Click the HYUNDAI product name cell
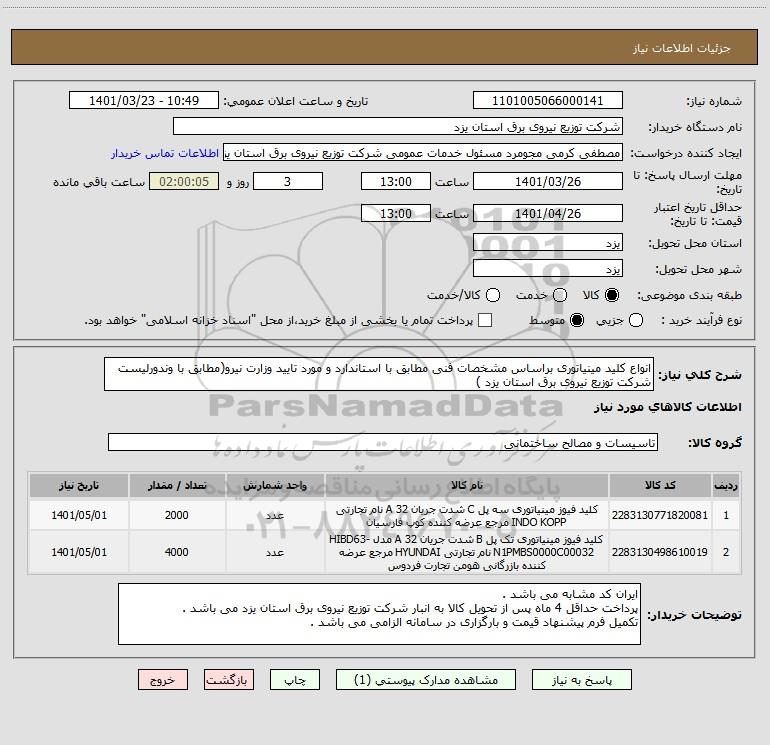770x745 pixels. click(x=467, y=552)
